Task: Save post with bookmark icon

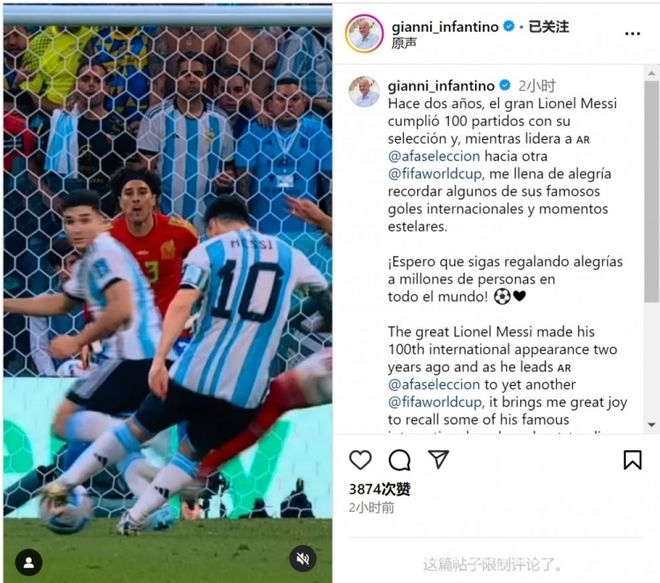Action: point(632,459)
